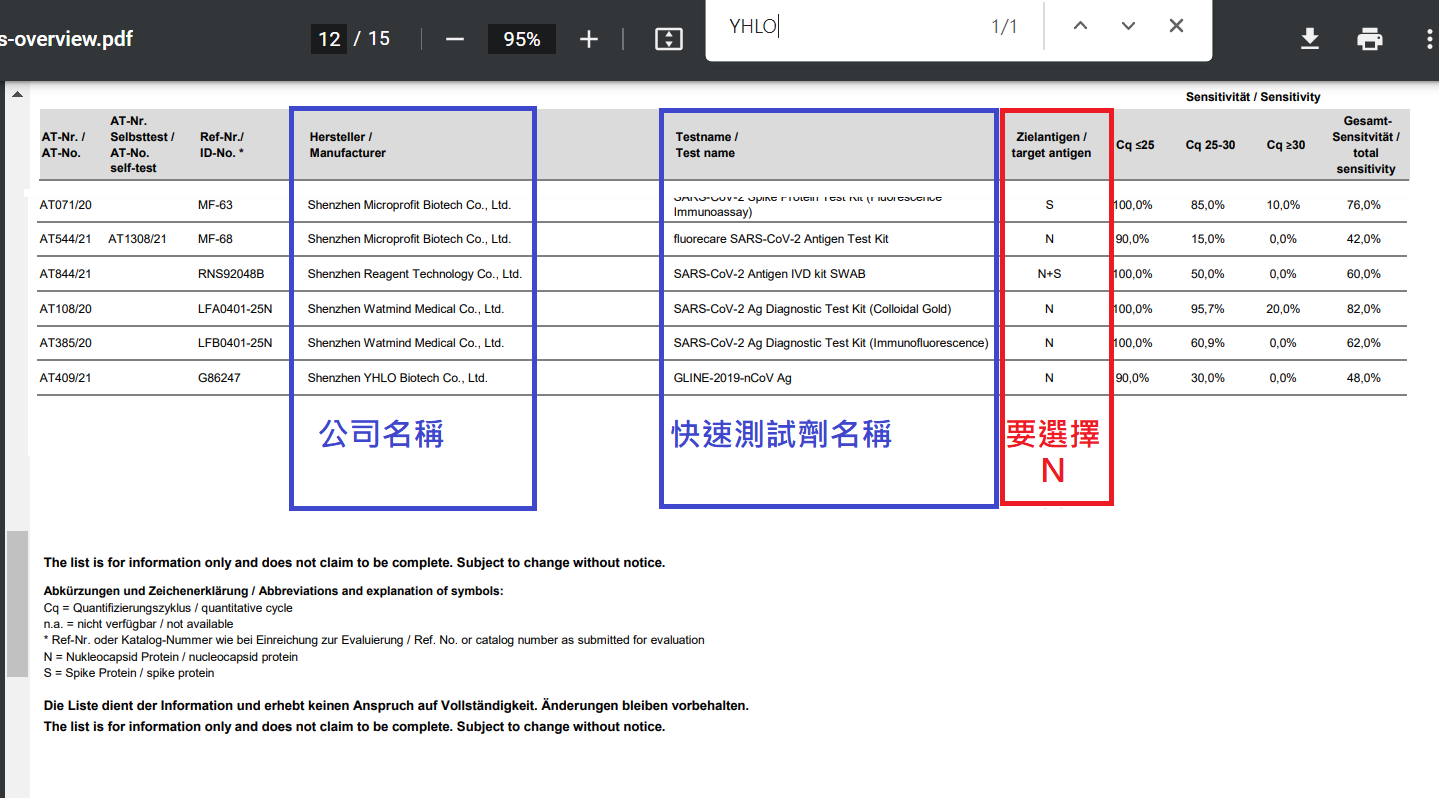This screenshot has width=1439, height=798.
Task: Click 'SARS-CoV-2 Ag Diagnostic Test Kit (Colloidal Gold)'
Action: 812,309
